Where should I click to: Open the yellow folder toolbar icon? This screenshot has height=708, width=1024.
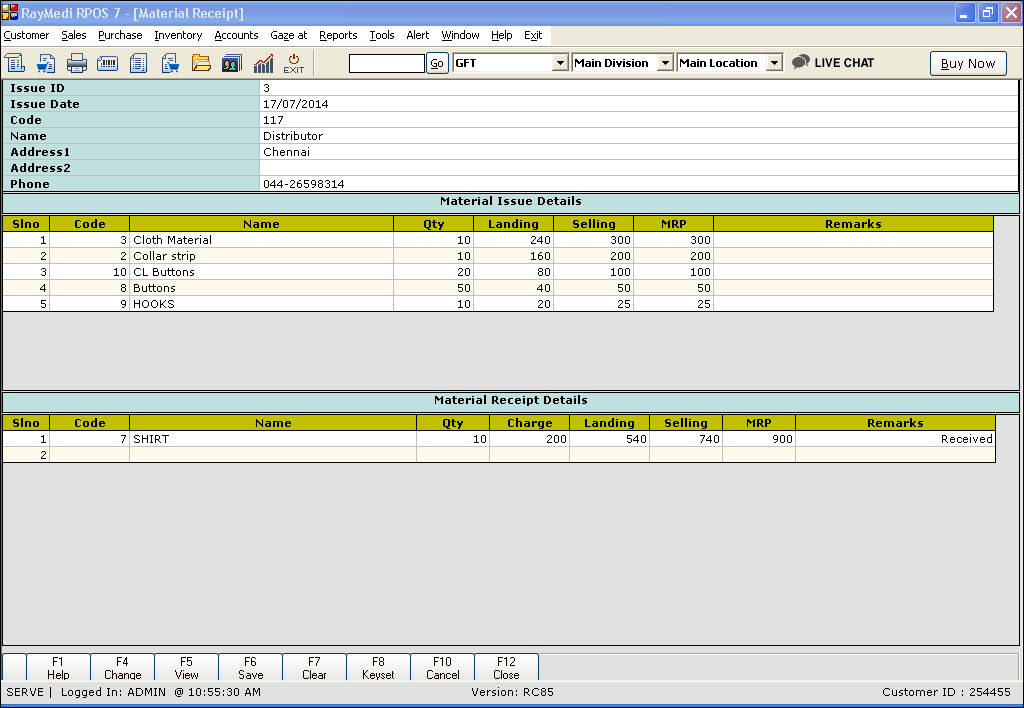pos(201,64)
